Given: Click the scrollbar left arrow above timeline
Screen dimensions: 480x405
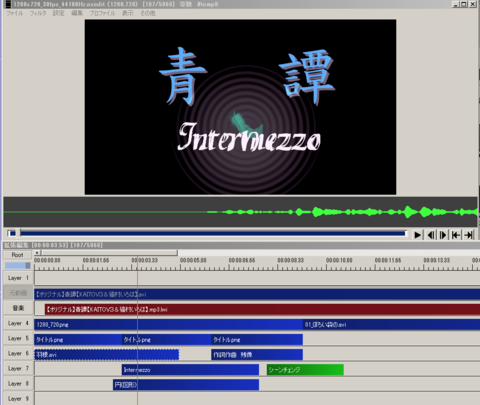Looking at the screenshot, I should coord(37,253).
